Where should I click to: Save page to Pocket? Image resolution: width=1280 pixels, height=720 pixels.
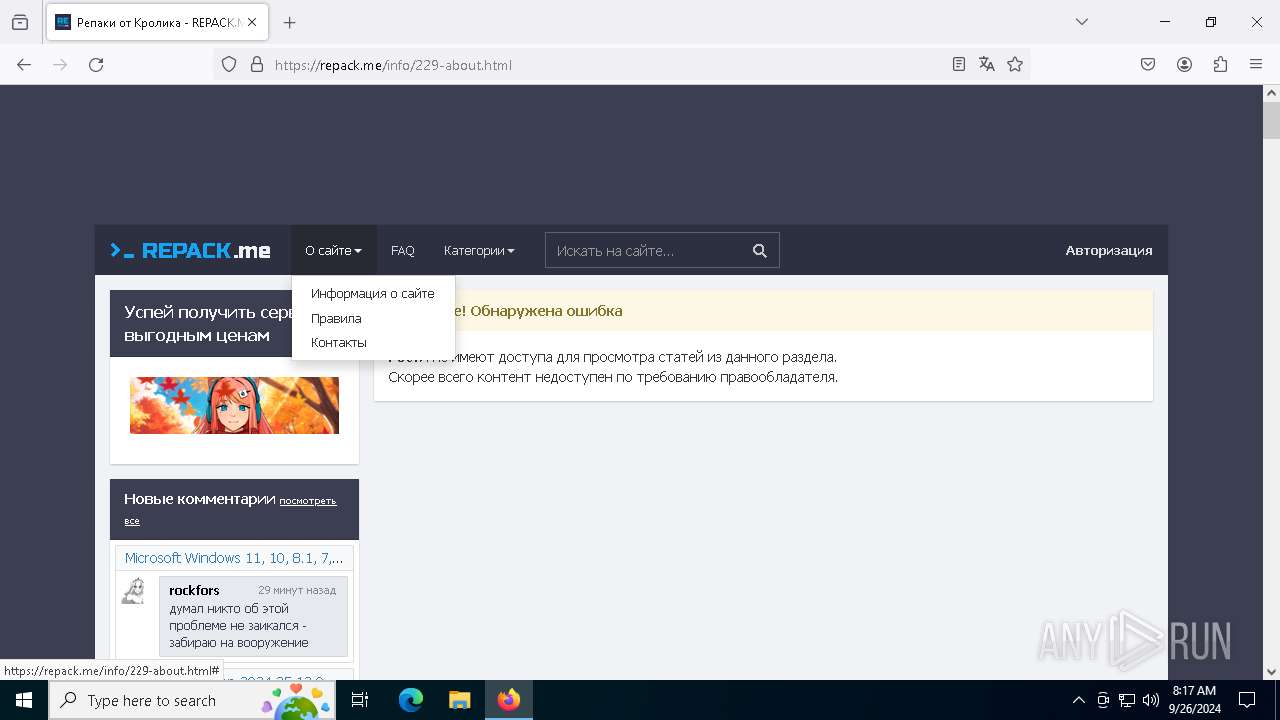(x=1148, y=64)
